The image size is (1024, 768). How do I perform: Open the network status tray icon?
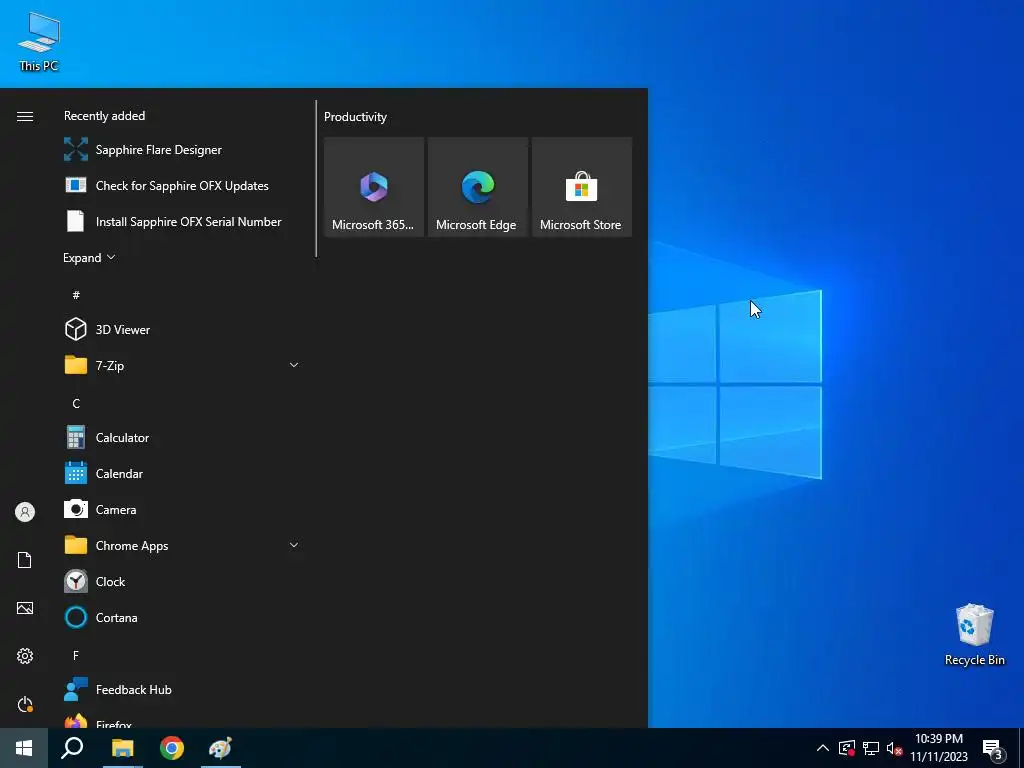pyautogui.click(x=871, y=748)
